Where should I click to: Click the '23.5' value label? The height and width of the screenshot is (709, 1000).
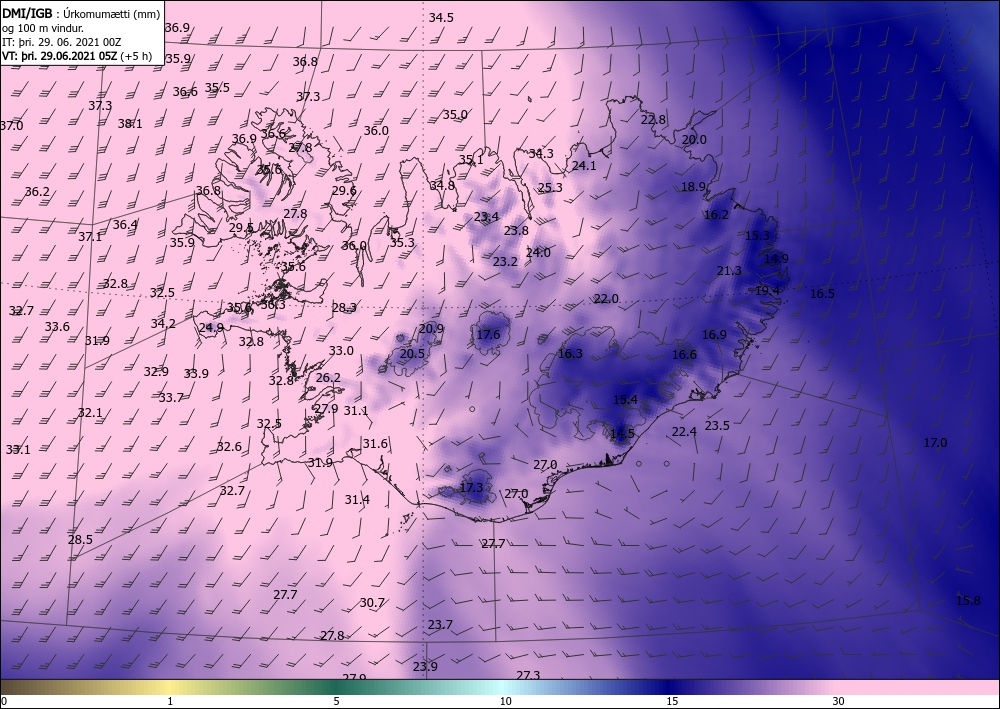pyautogui.click(x=717, y=425)
